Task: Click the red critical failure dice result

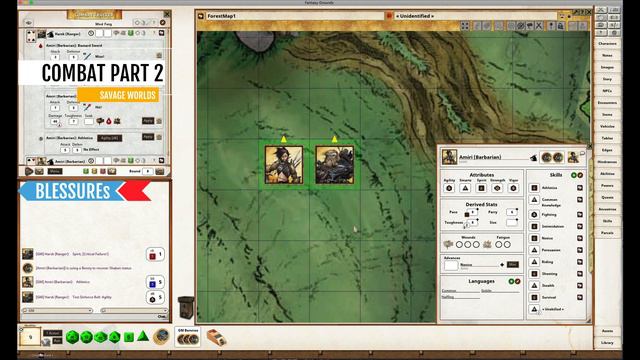Action: pyautogui.click(x=155, y=254)
